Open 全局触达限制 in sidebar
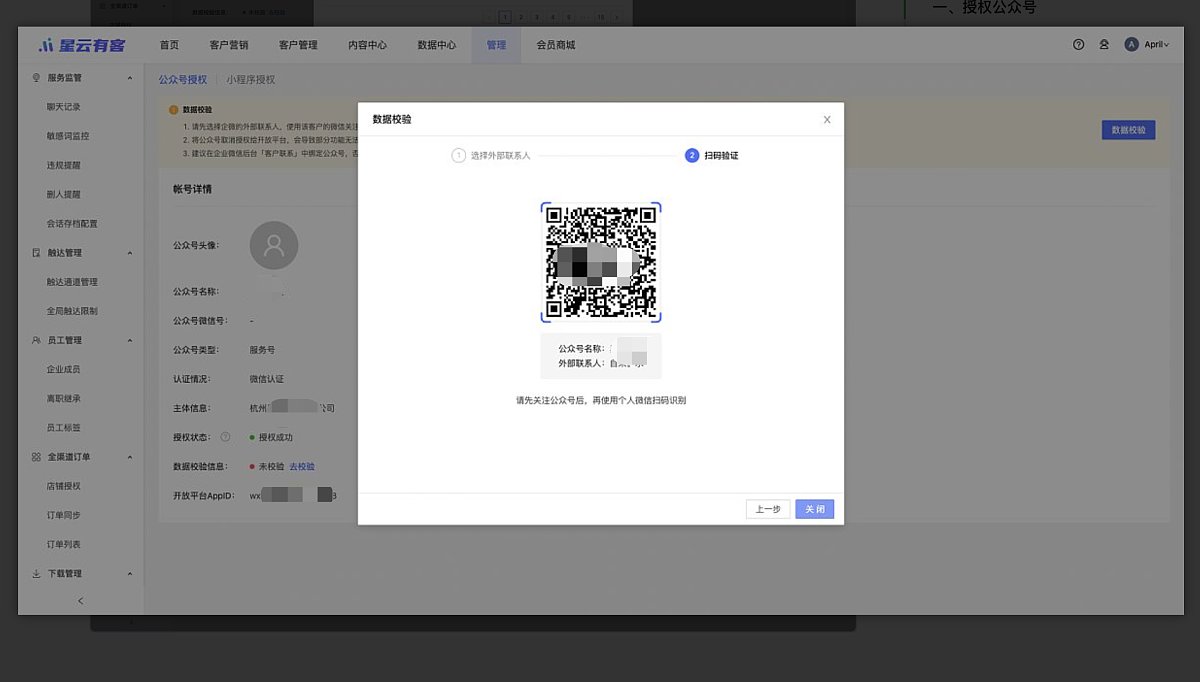The width and height of the screenshot is (1200, 682). [72, 311]
